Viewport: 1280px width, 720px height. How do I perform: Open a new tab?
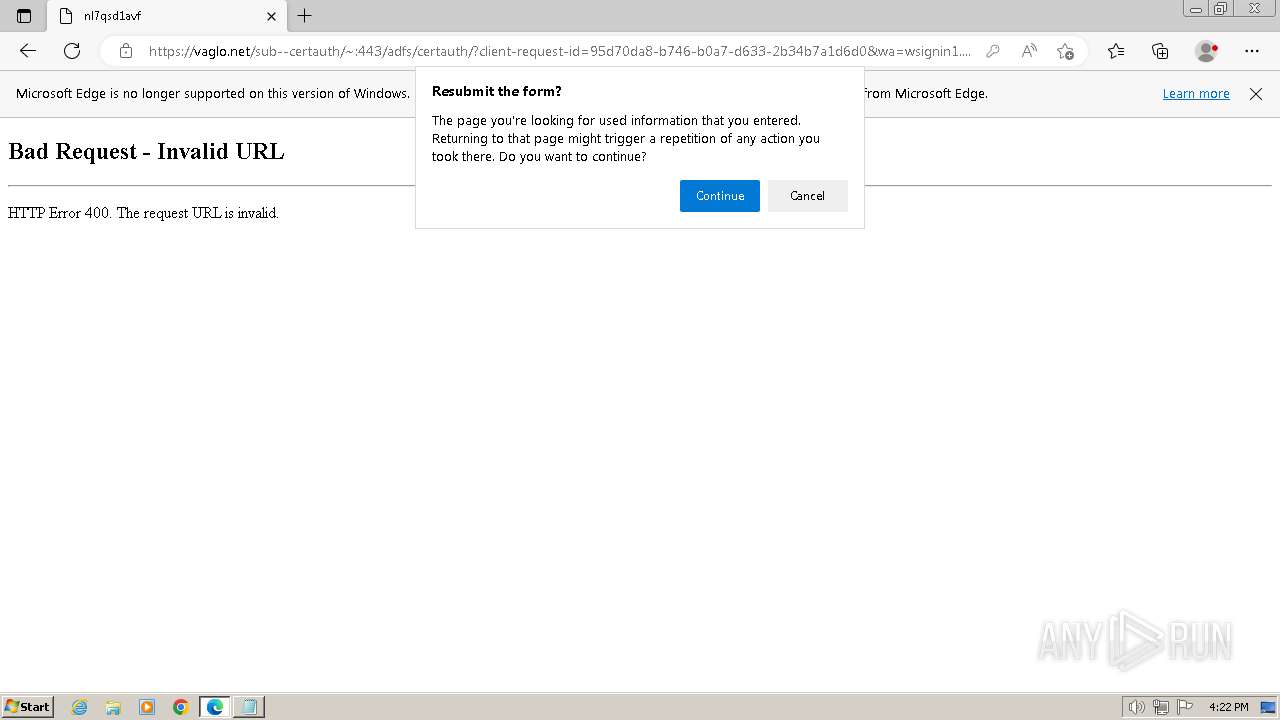(305, 16)
